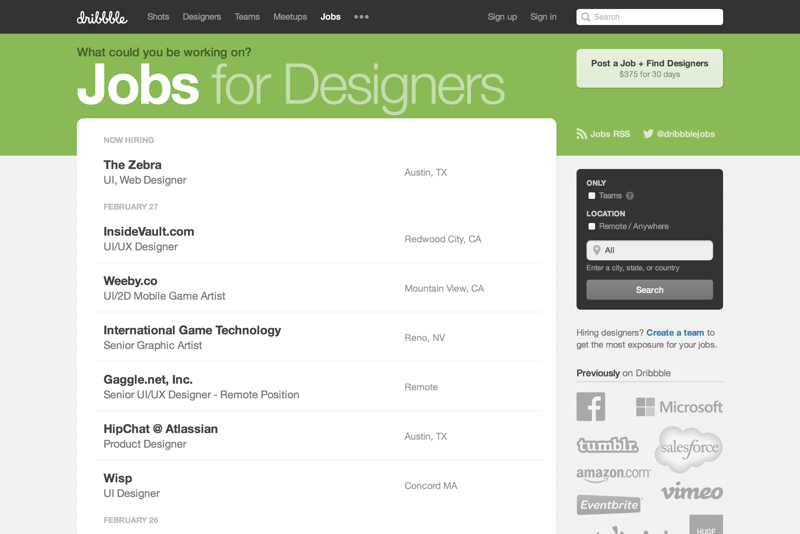Open International Game Technology job listing

pyautogui.click(x=192, y=330)
